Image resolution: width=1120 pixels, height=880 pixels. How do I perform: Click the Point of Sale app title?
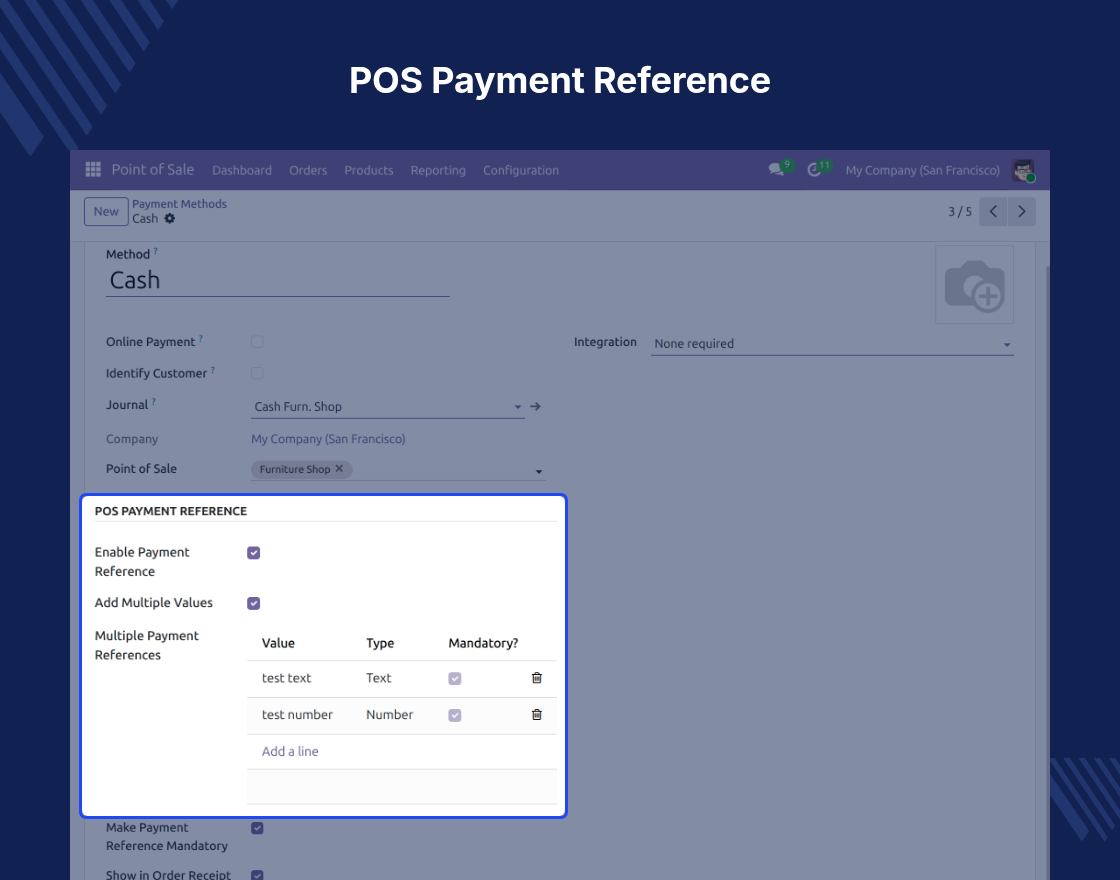point(153,169)
